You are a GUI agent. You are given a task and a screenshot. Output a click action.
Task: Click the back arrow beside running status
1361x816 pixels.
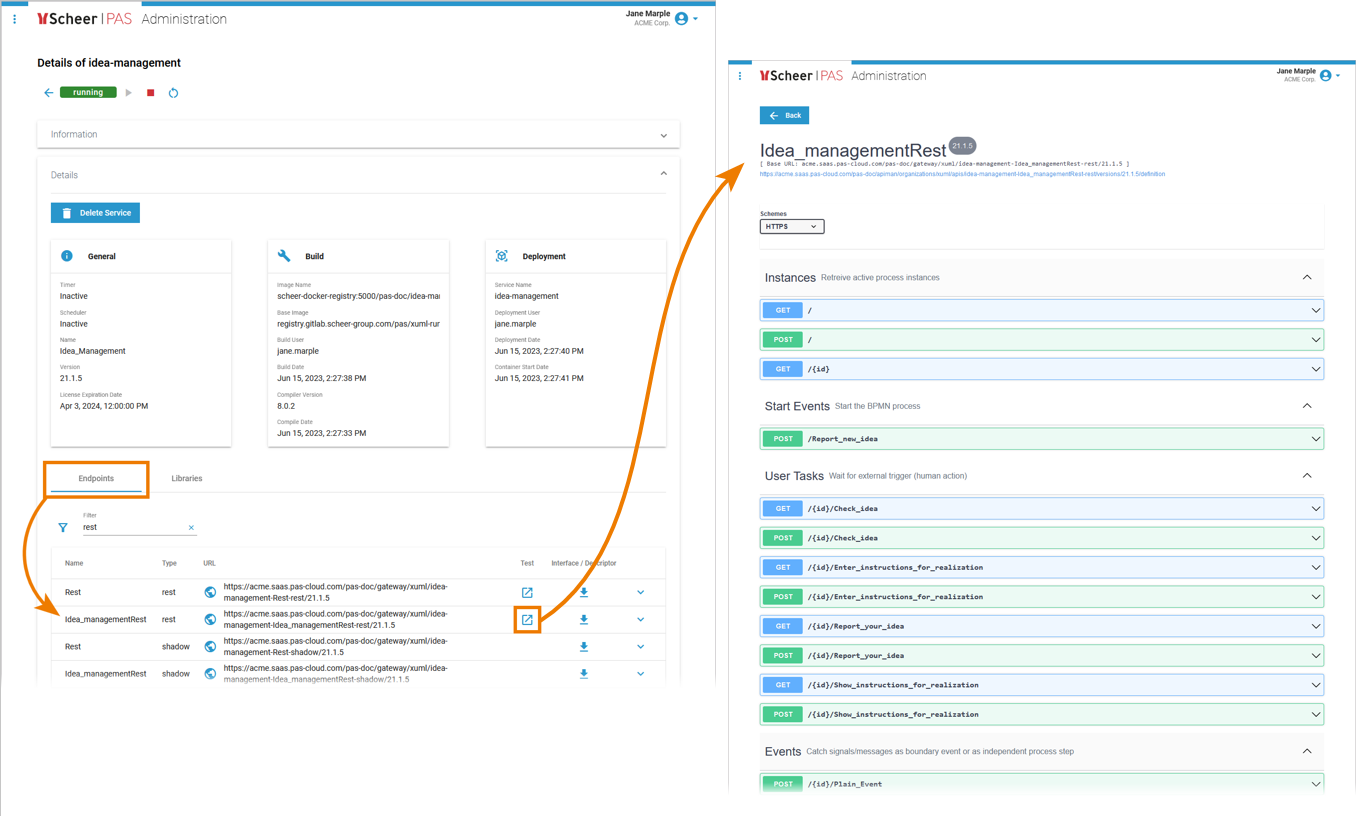(48, 93)
